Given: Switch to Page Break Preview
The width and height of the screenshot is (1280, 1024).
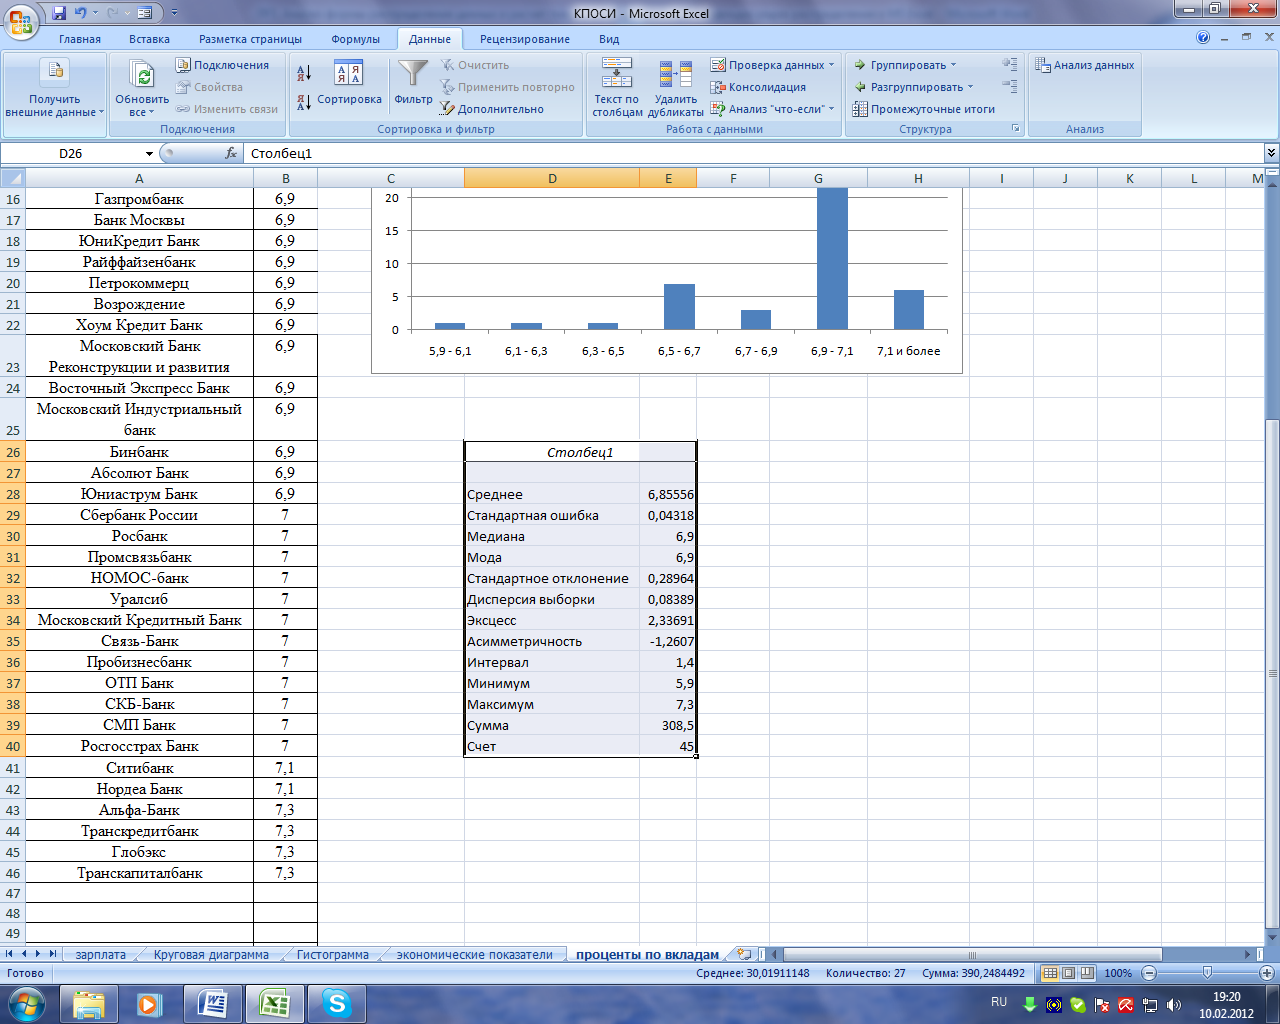Looking at the screenshot, I should (x=1086, y=973).
